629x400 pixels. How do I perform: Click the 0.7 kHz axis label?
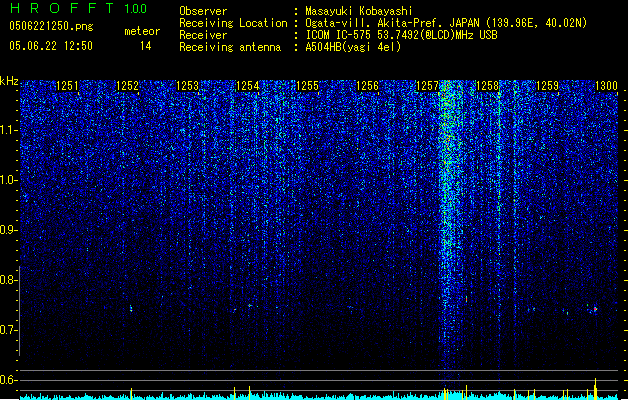[9, 330]
